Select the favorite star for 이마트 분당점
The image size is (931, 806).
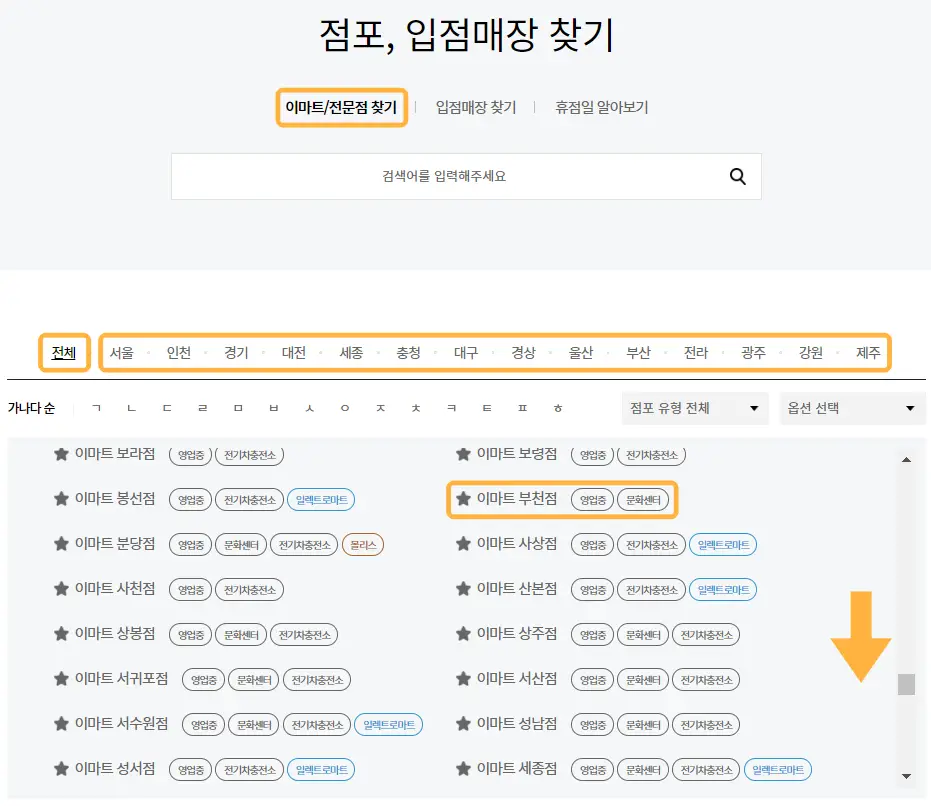58,544
